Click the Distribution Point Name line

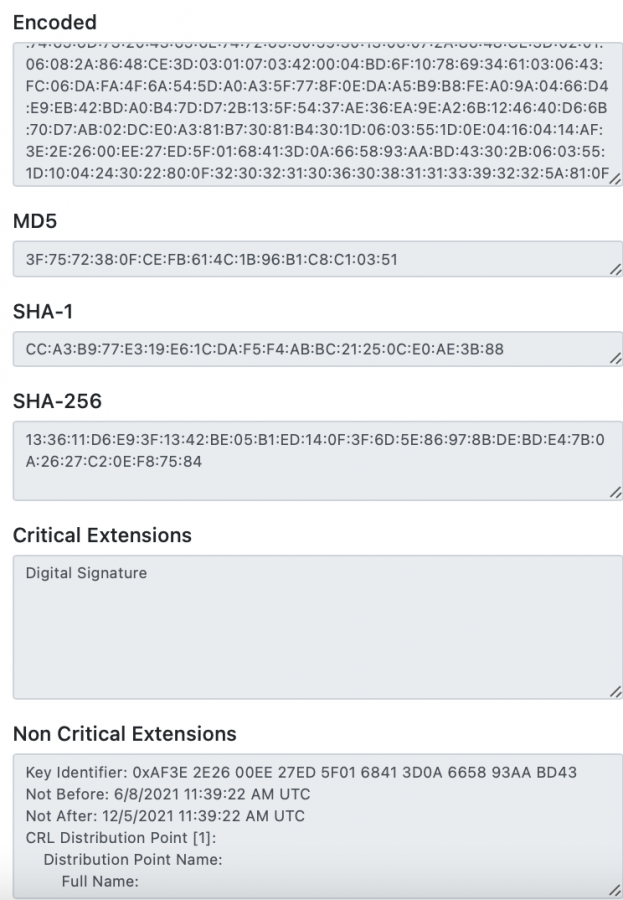pos(133,860)
